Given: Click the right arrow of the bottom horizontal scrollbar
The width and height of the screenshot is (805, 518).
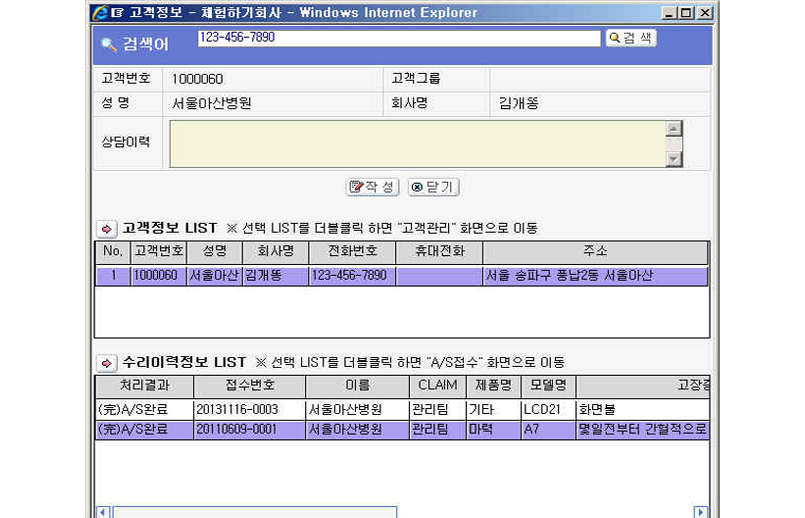Looking at the screenshot, I should (700, 512).
